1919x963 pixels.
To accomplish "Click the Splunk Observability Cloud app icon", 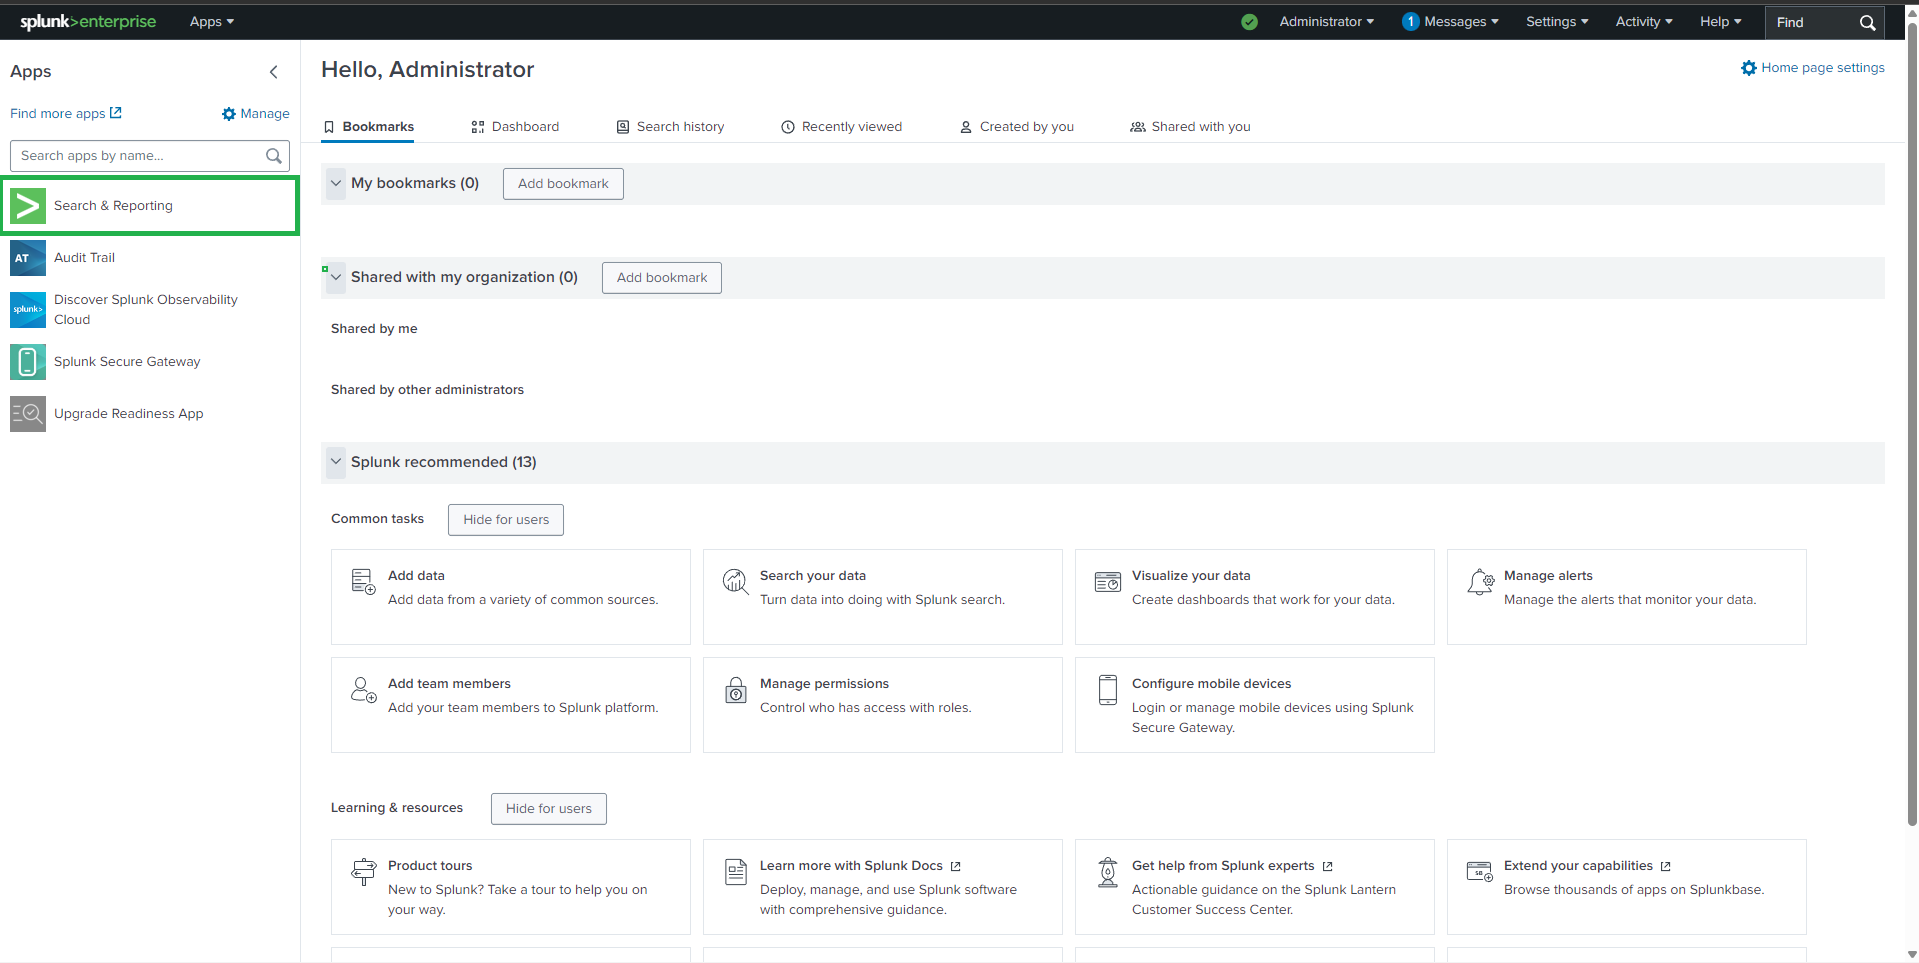I will (28, 310).
